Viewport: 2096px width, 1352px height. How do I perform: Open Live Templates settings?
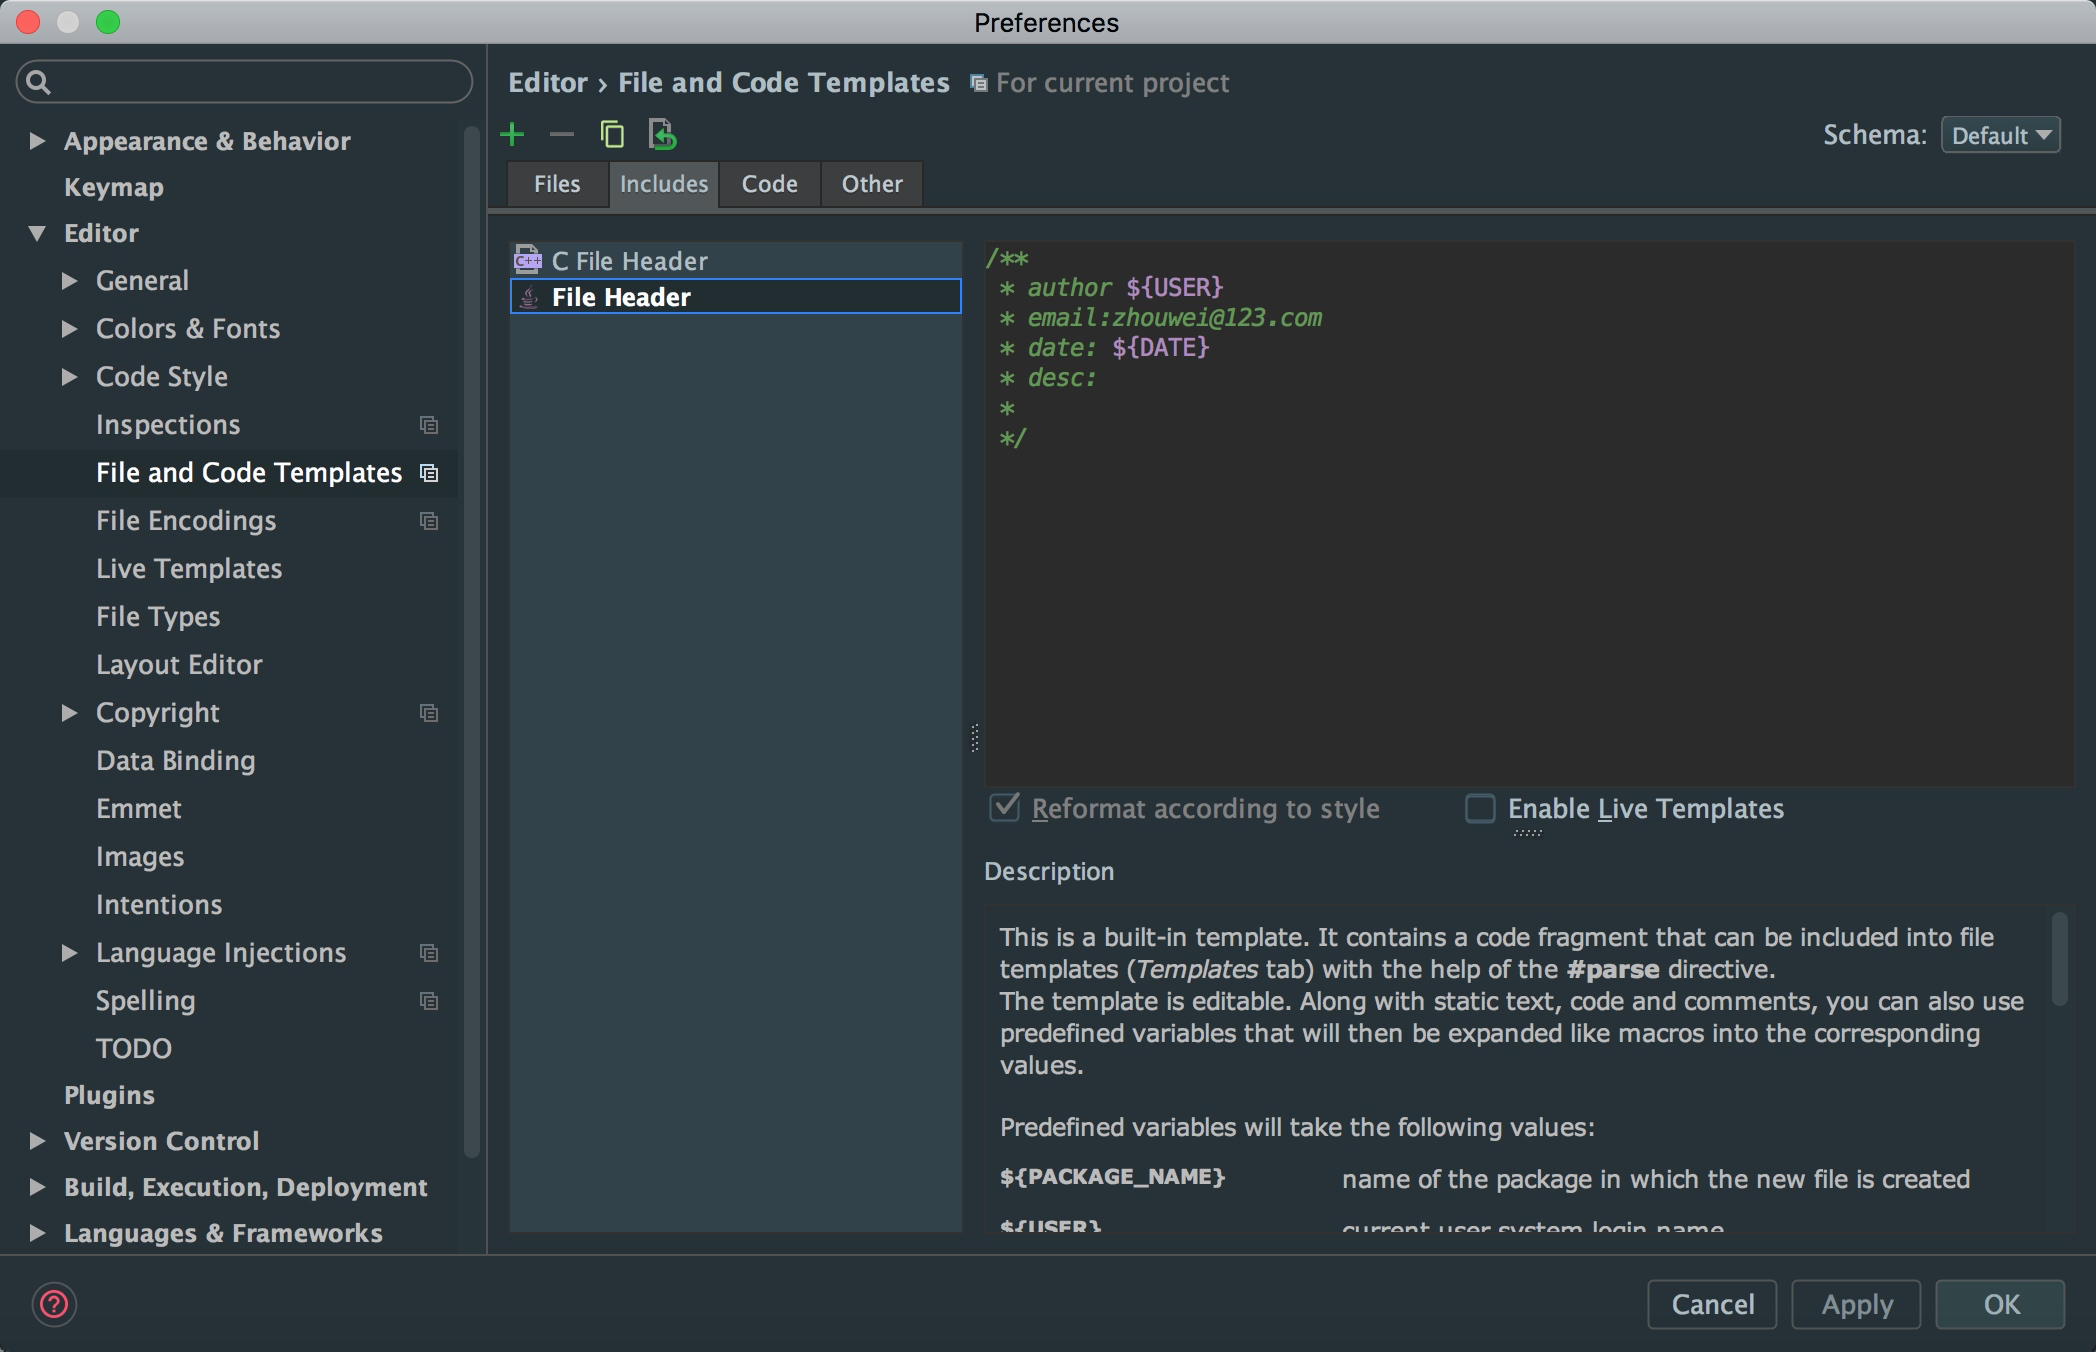coord(189,569)
